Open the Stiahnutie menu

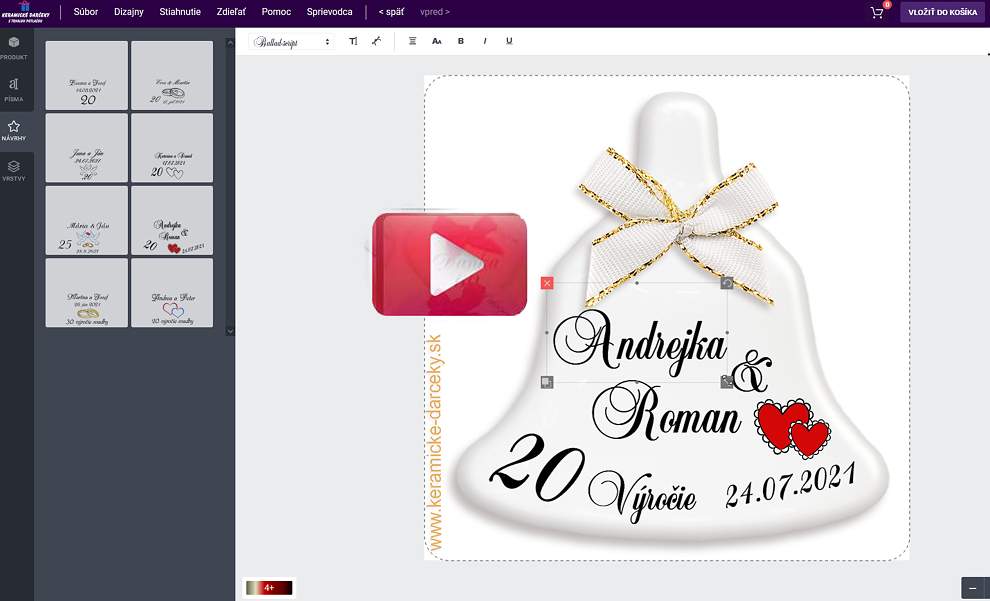click(x=180, y=12)
